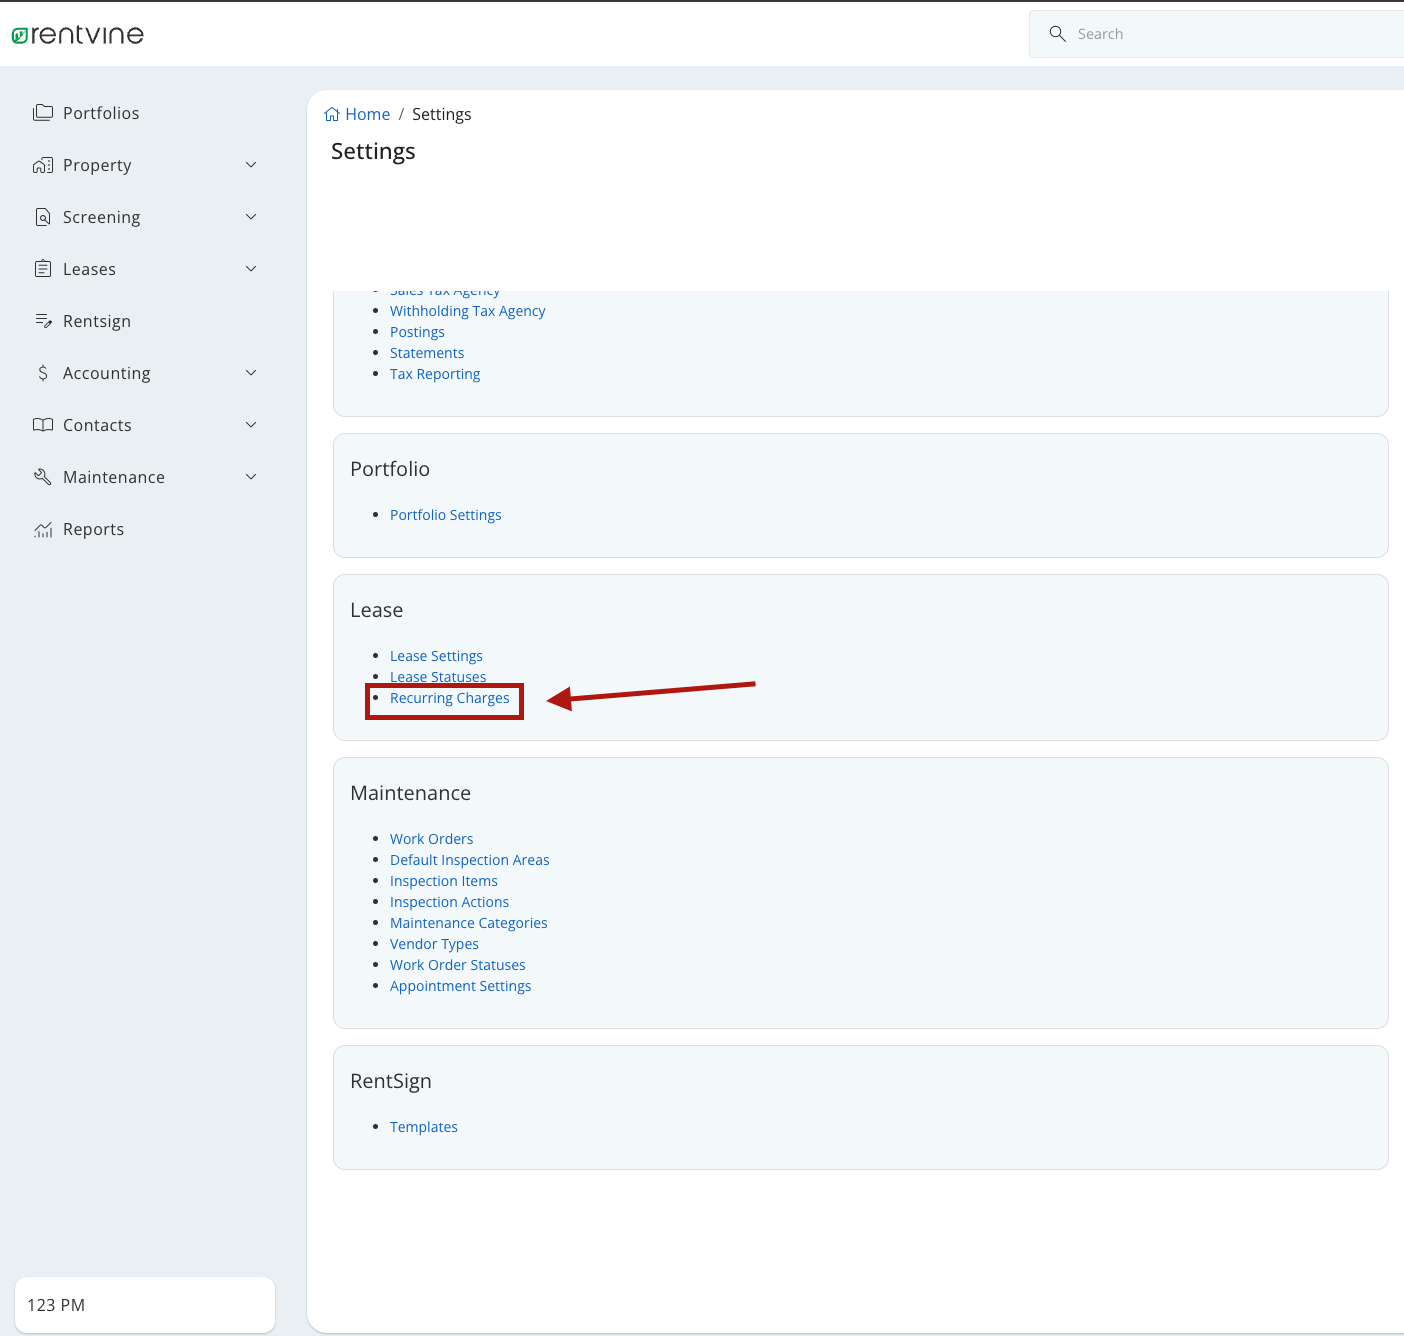Open Reports from the sidebar menu

(93, 528)
